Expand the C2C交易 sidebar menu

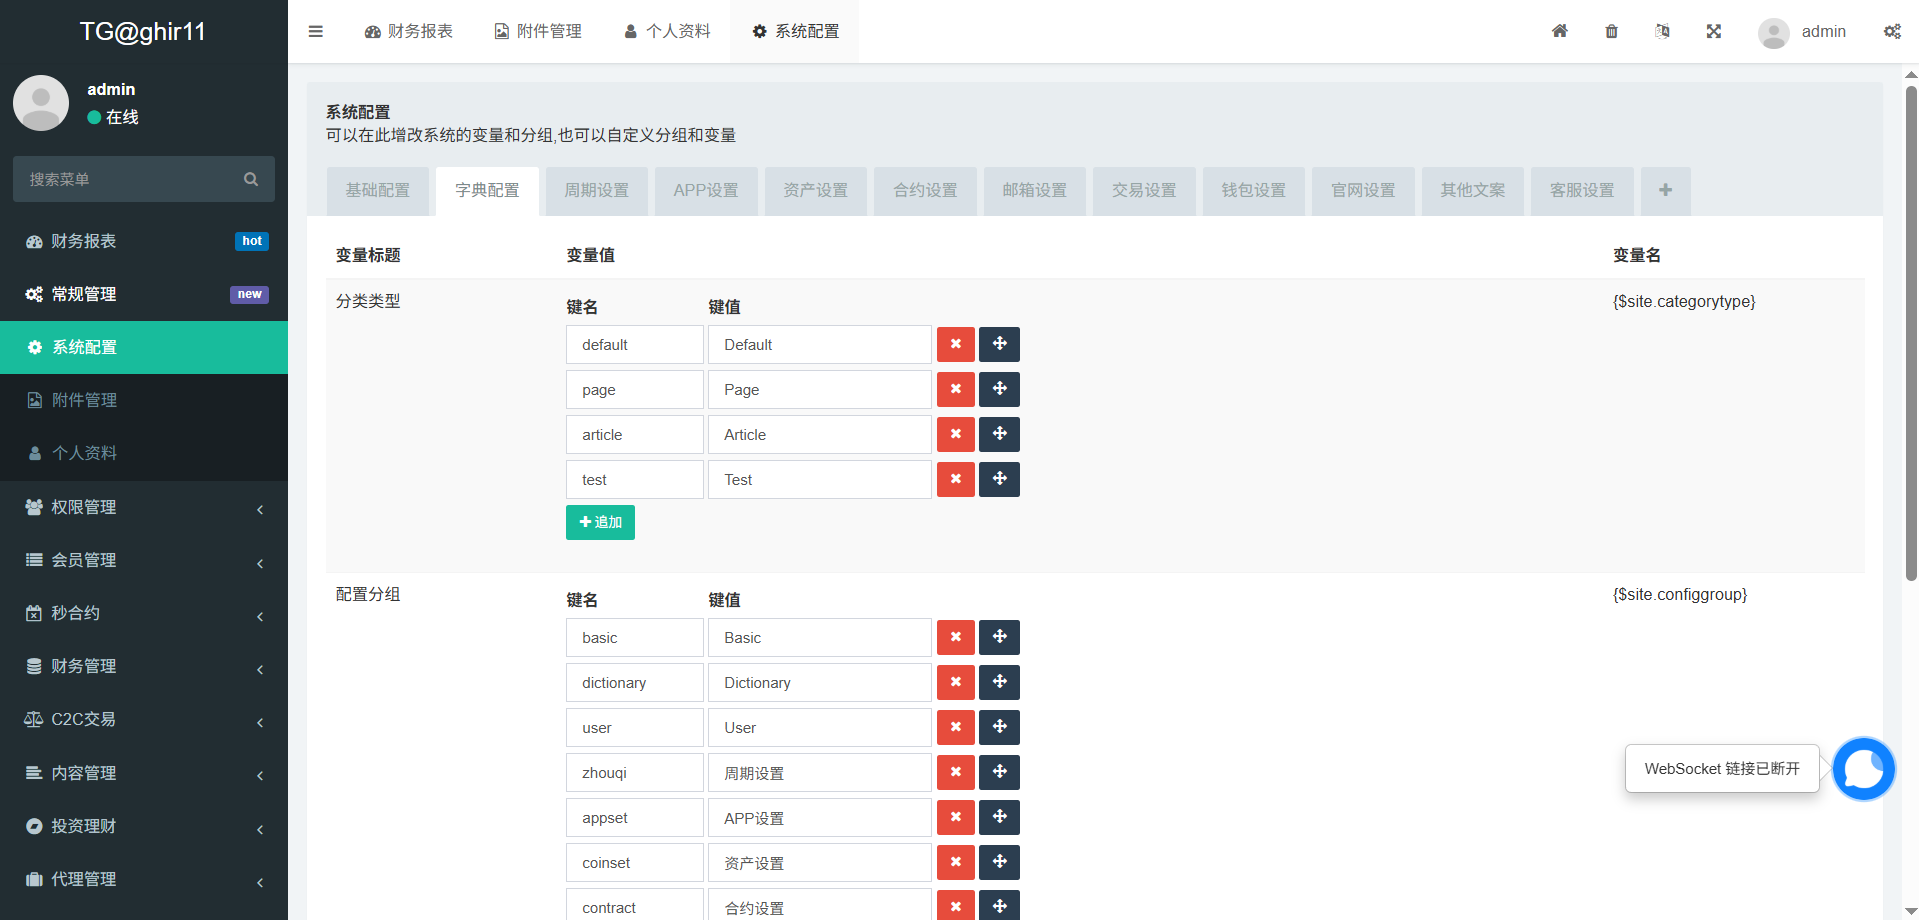(144, 719)
